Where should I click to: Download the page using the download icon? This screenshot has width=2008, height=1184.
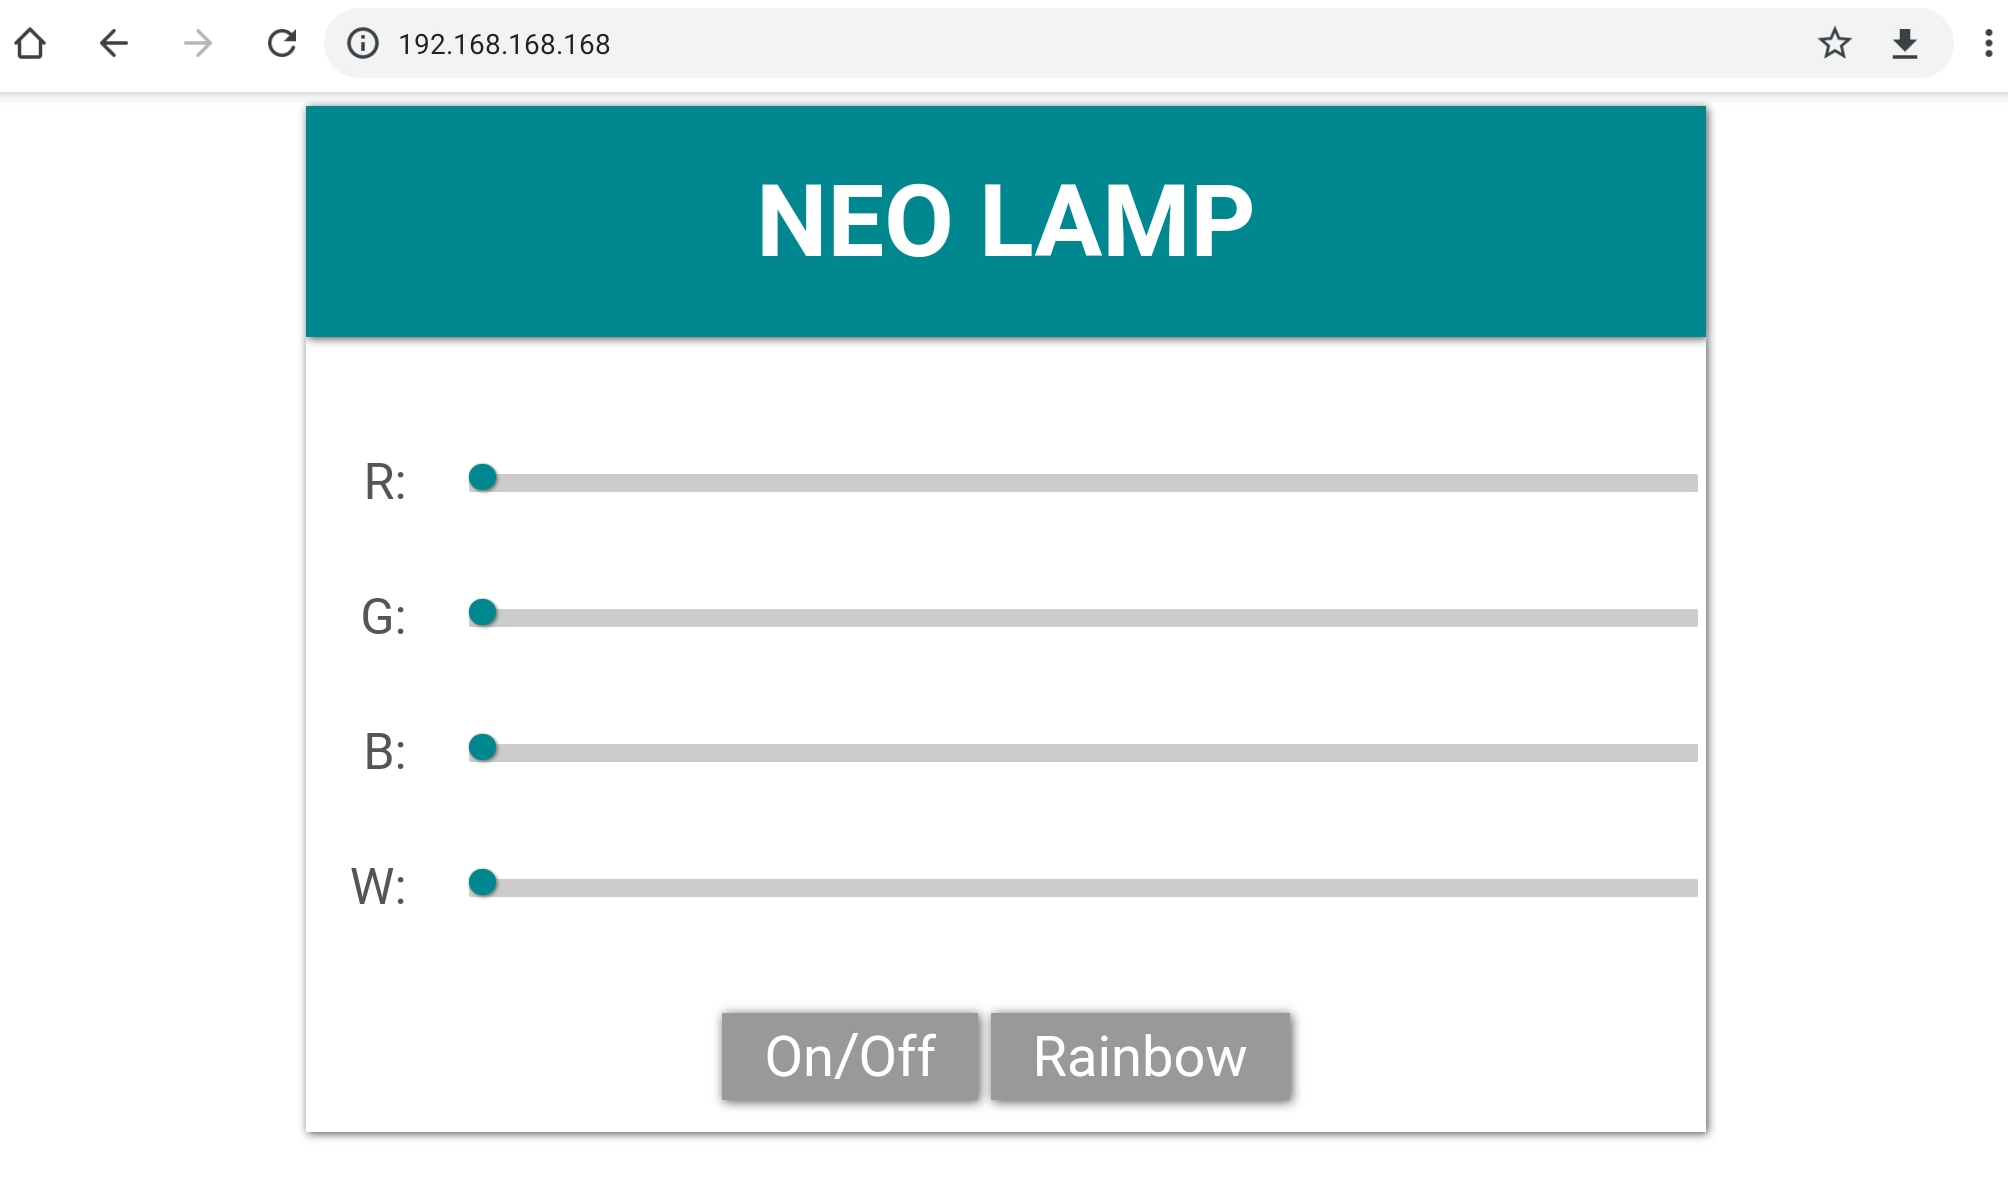tap(1904, 43)
